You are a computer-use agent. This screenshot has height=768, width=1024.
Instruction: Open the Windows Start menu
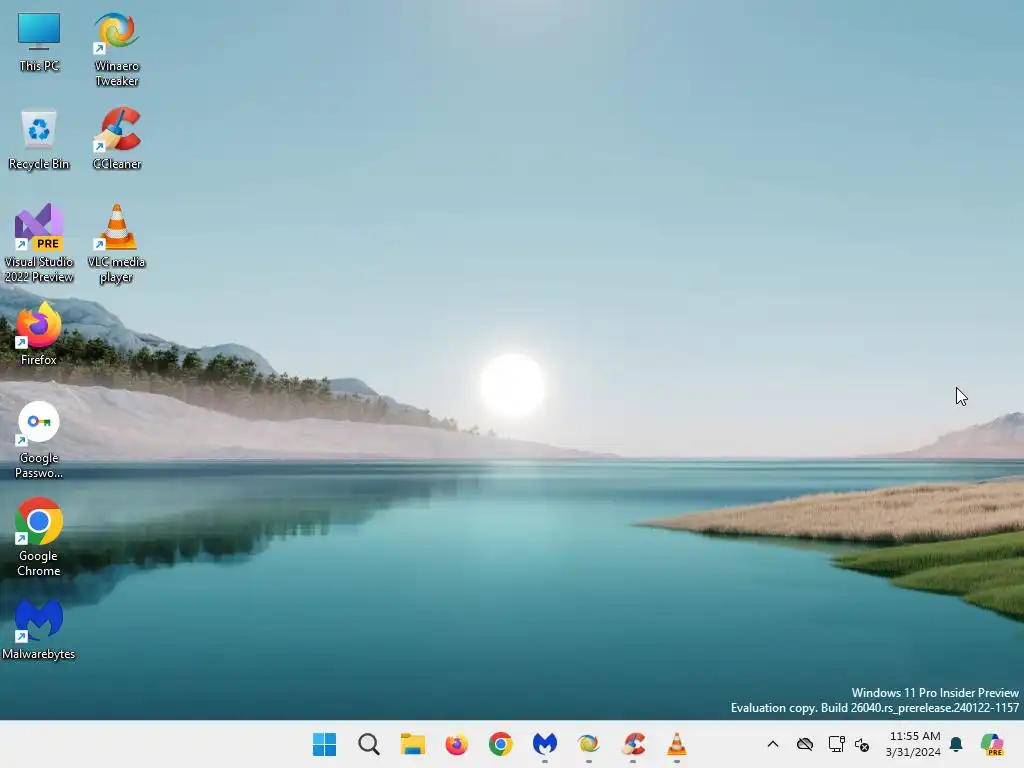[x=325, y=744]
